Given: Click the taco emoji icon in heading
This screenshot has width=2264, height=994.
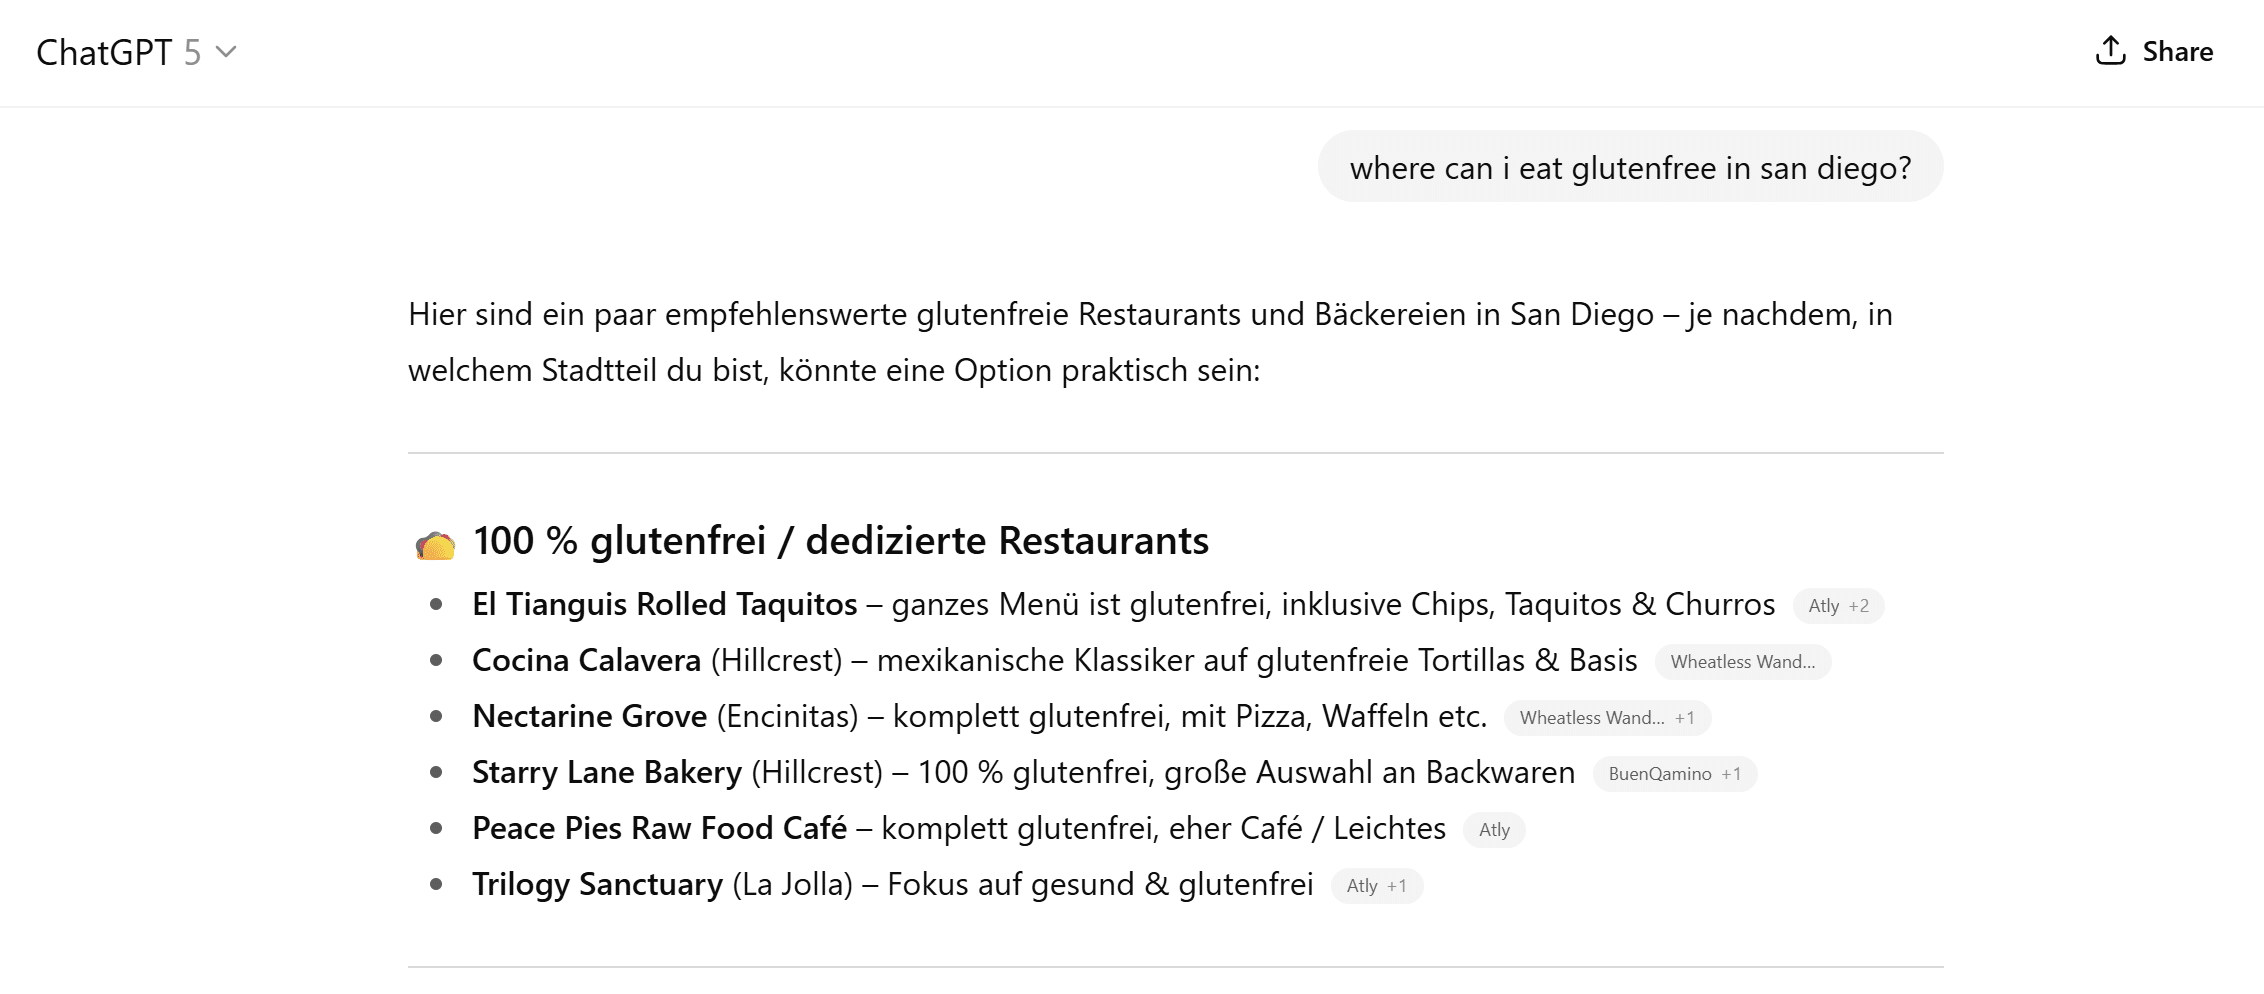Looking at the screenshot, I should tap(435, 545).
